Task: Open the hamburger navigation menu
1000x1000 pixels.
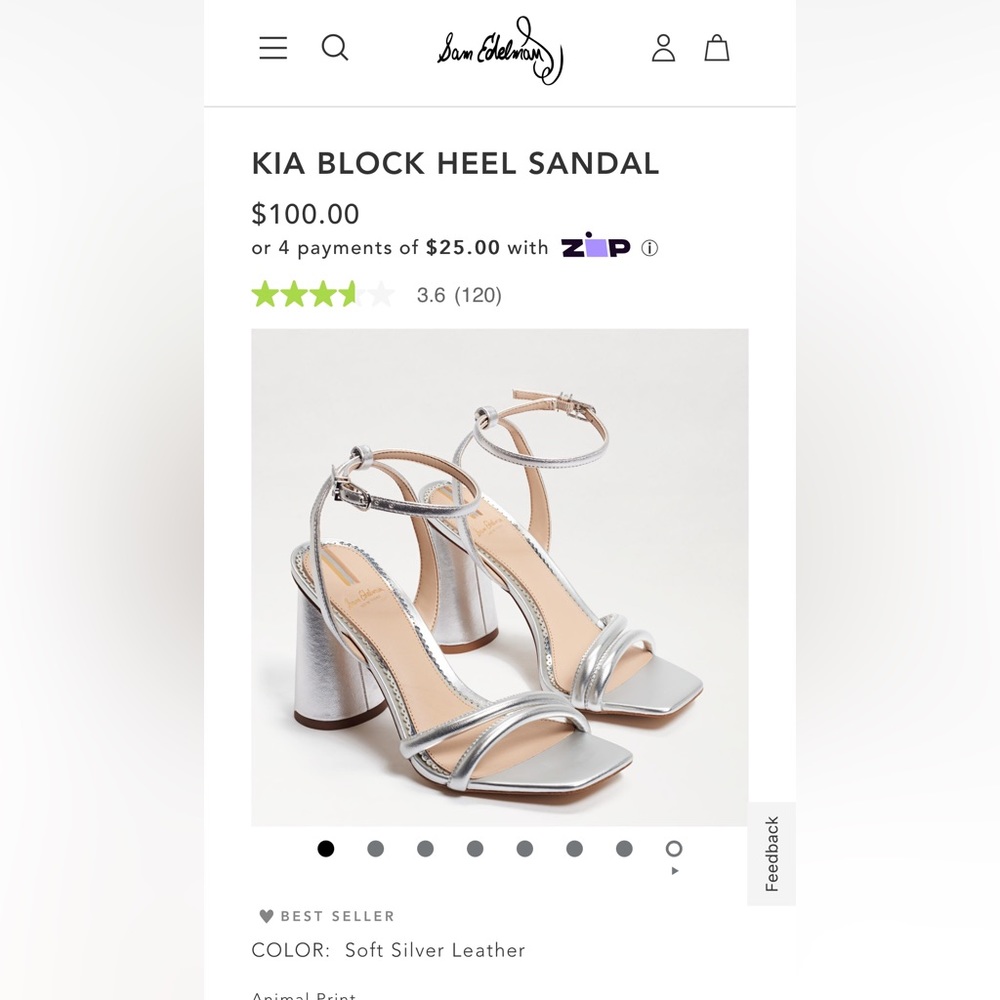Action: (272, 48)
